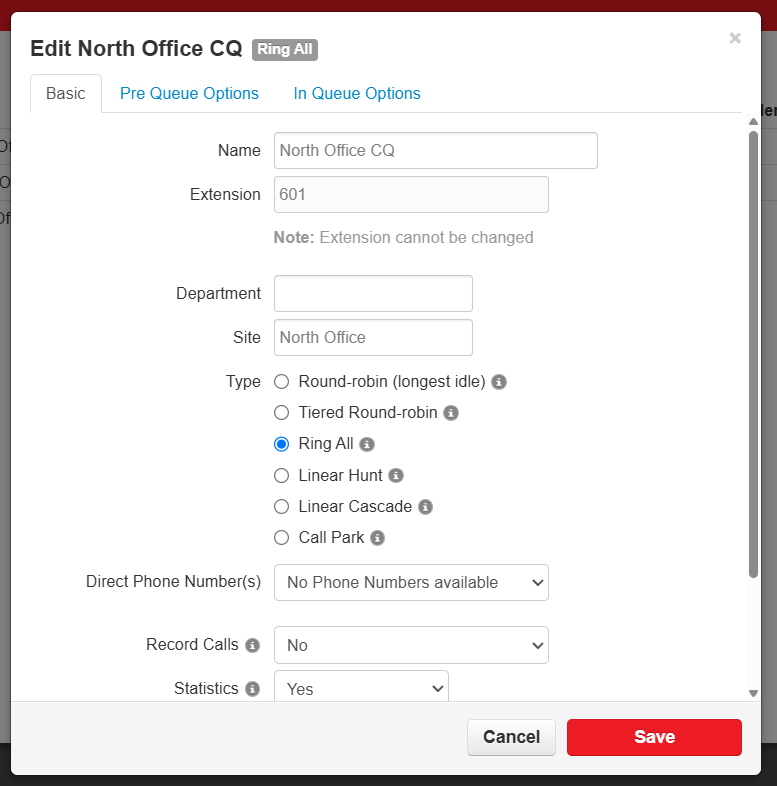The height and width of the screenshot is (786, 777).
Task: Select the Call Park radio option
Action: [282, 538]
